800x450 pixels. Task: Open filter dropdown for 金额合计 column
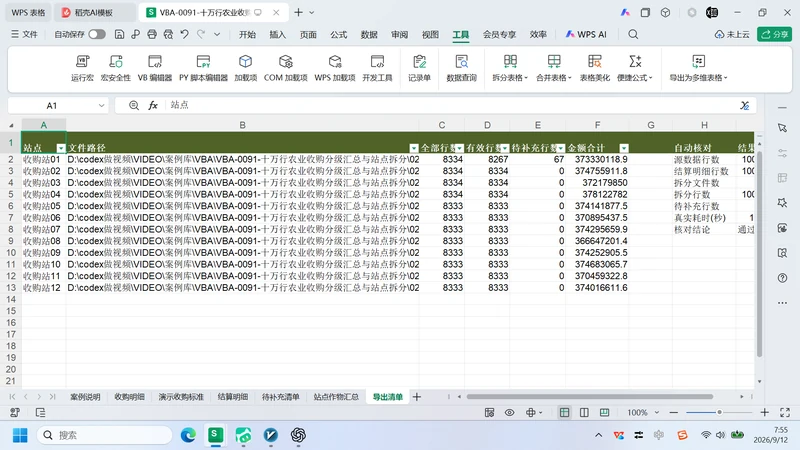pos(623,148)
